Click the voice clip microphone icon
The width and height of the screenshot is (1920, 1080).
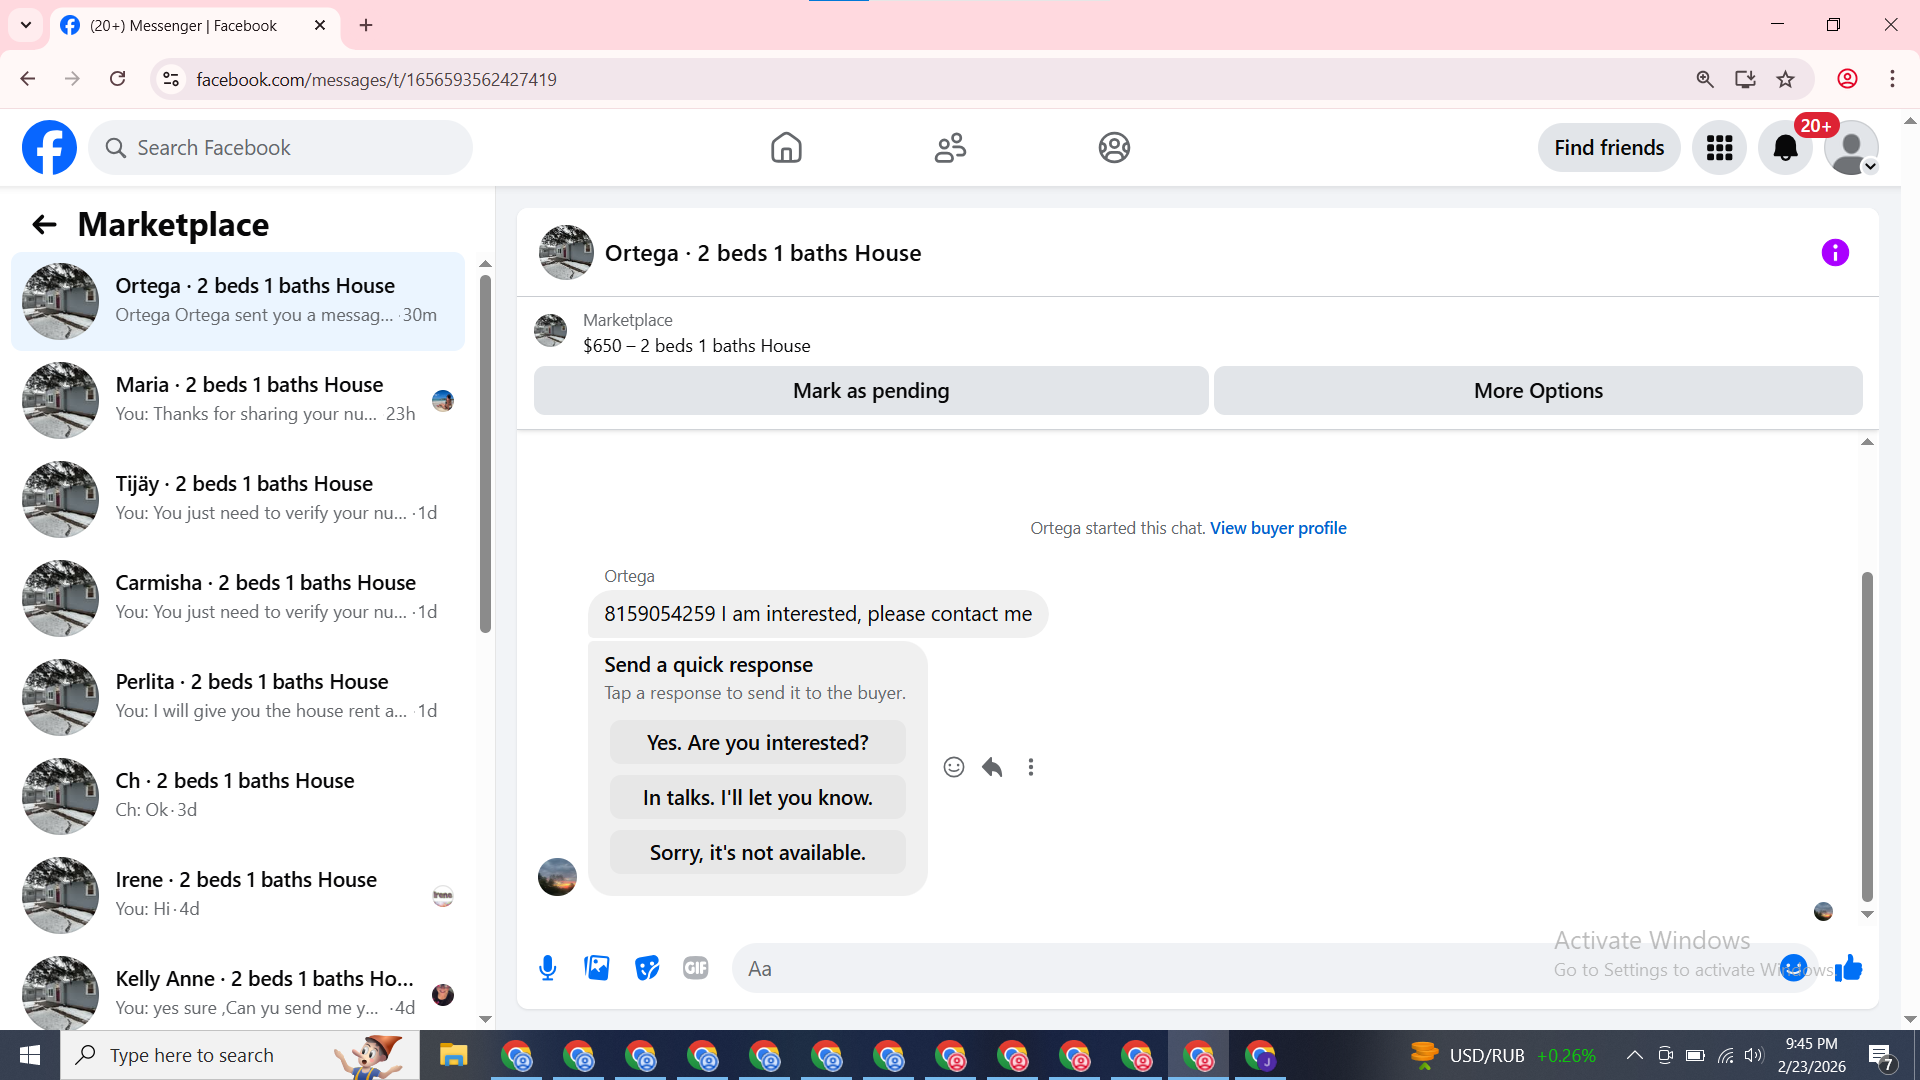547,968
